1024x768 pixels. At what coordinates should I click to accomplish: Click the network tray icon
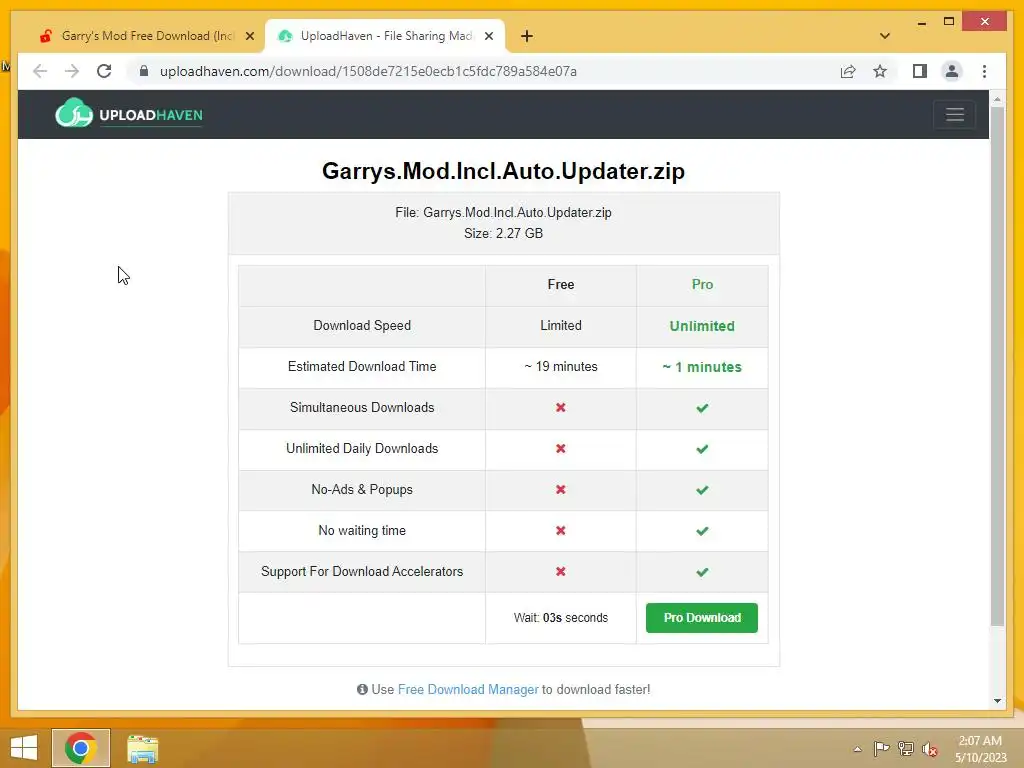(905, 749)
